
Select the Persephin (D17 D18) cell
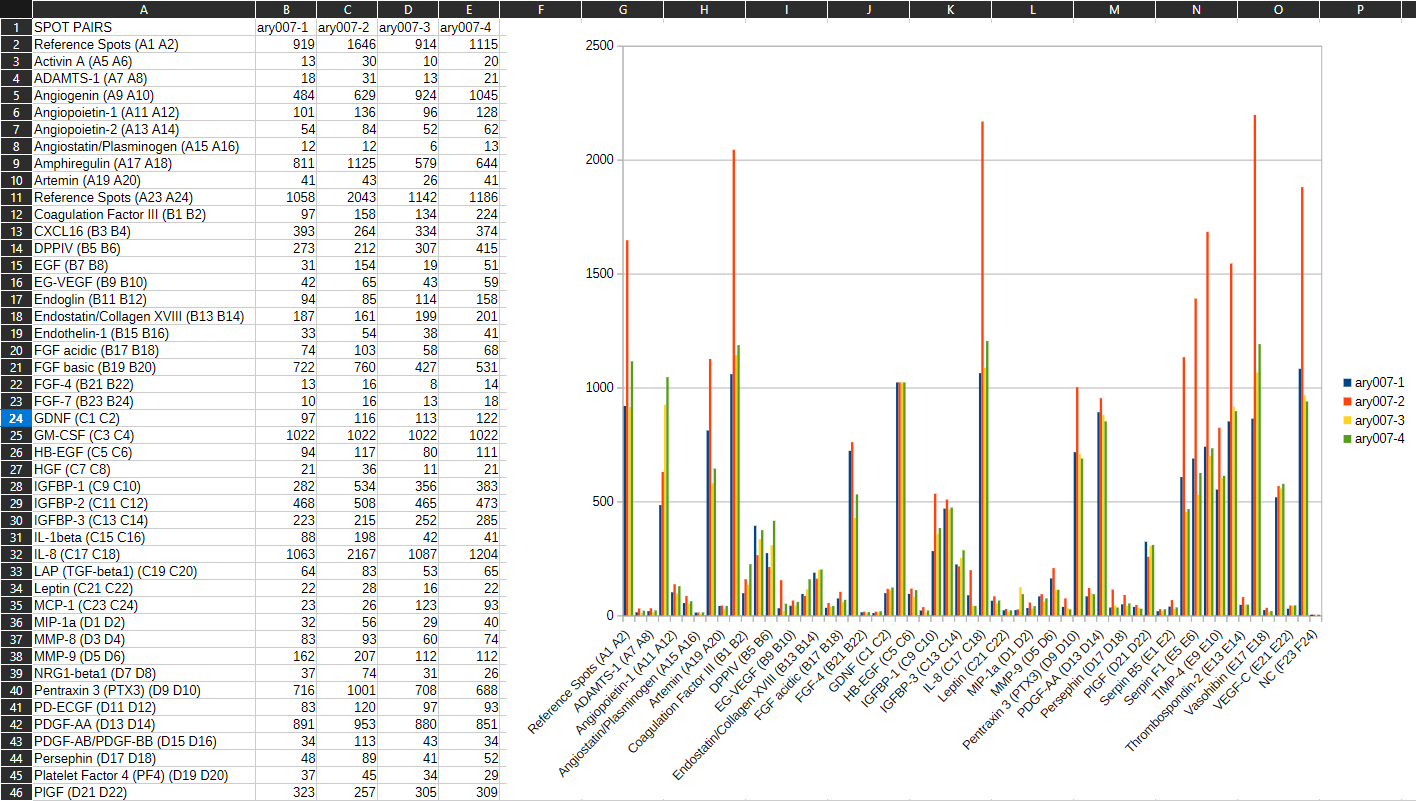pyautogui.click(x=143, y=758)
